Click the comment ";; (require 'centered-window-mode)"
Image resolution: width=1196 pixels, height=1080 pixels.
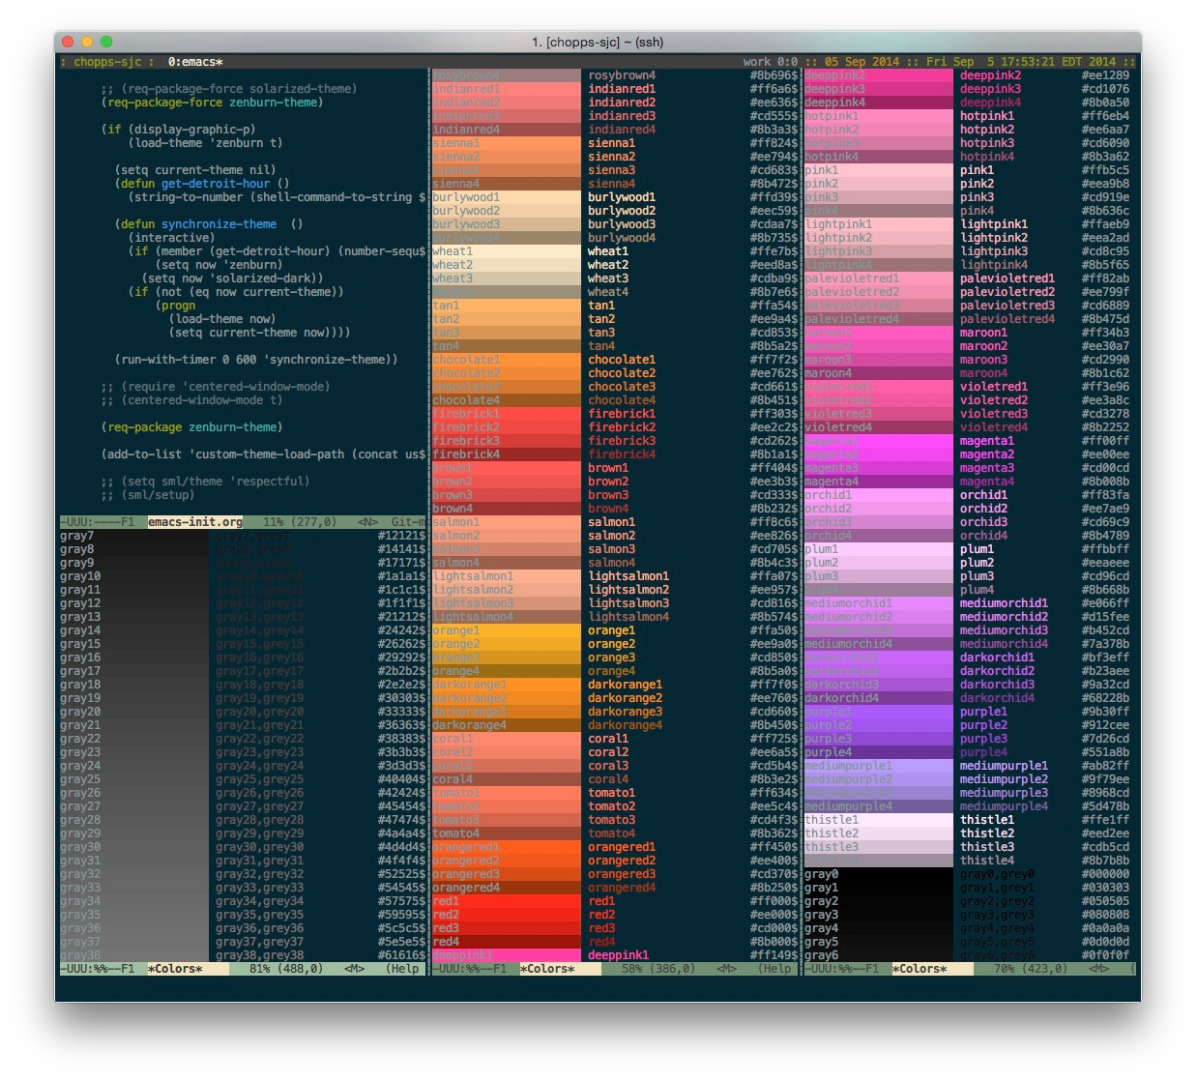point(215,387)
